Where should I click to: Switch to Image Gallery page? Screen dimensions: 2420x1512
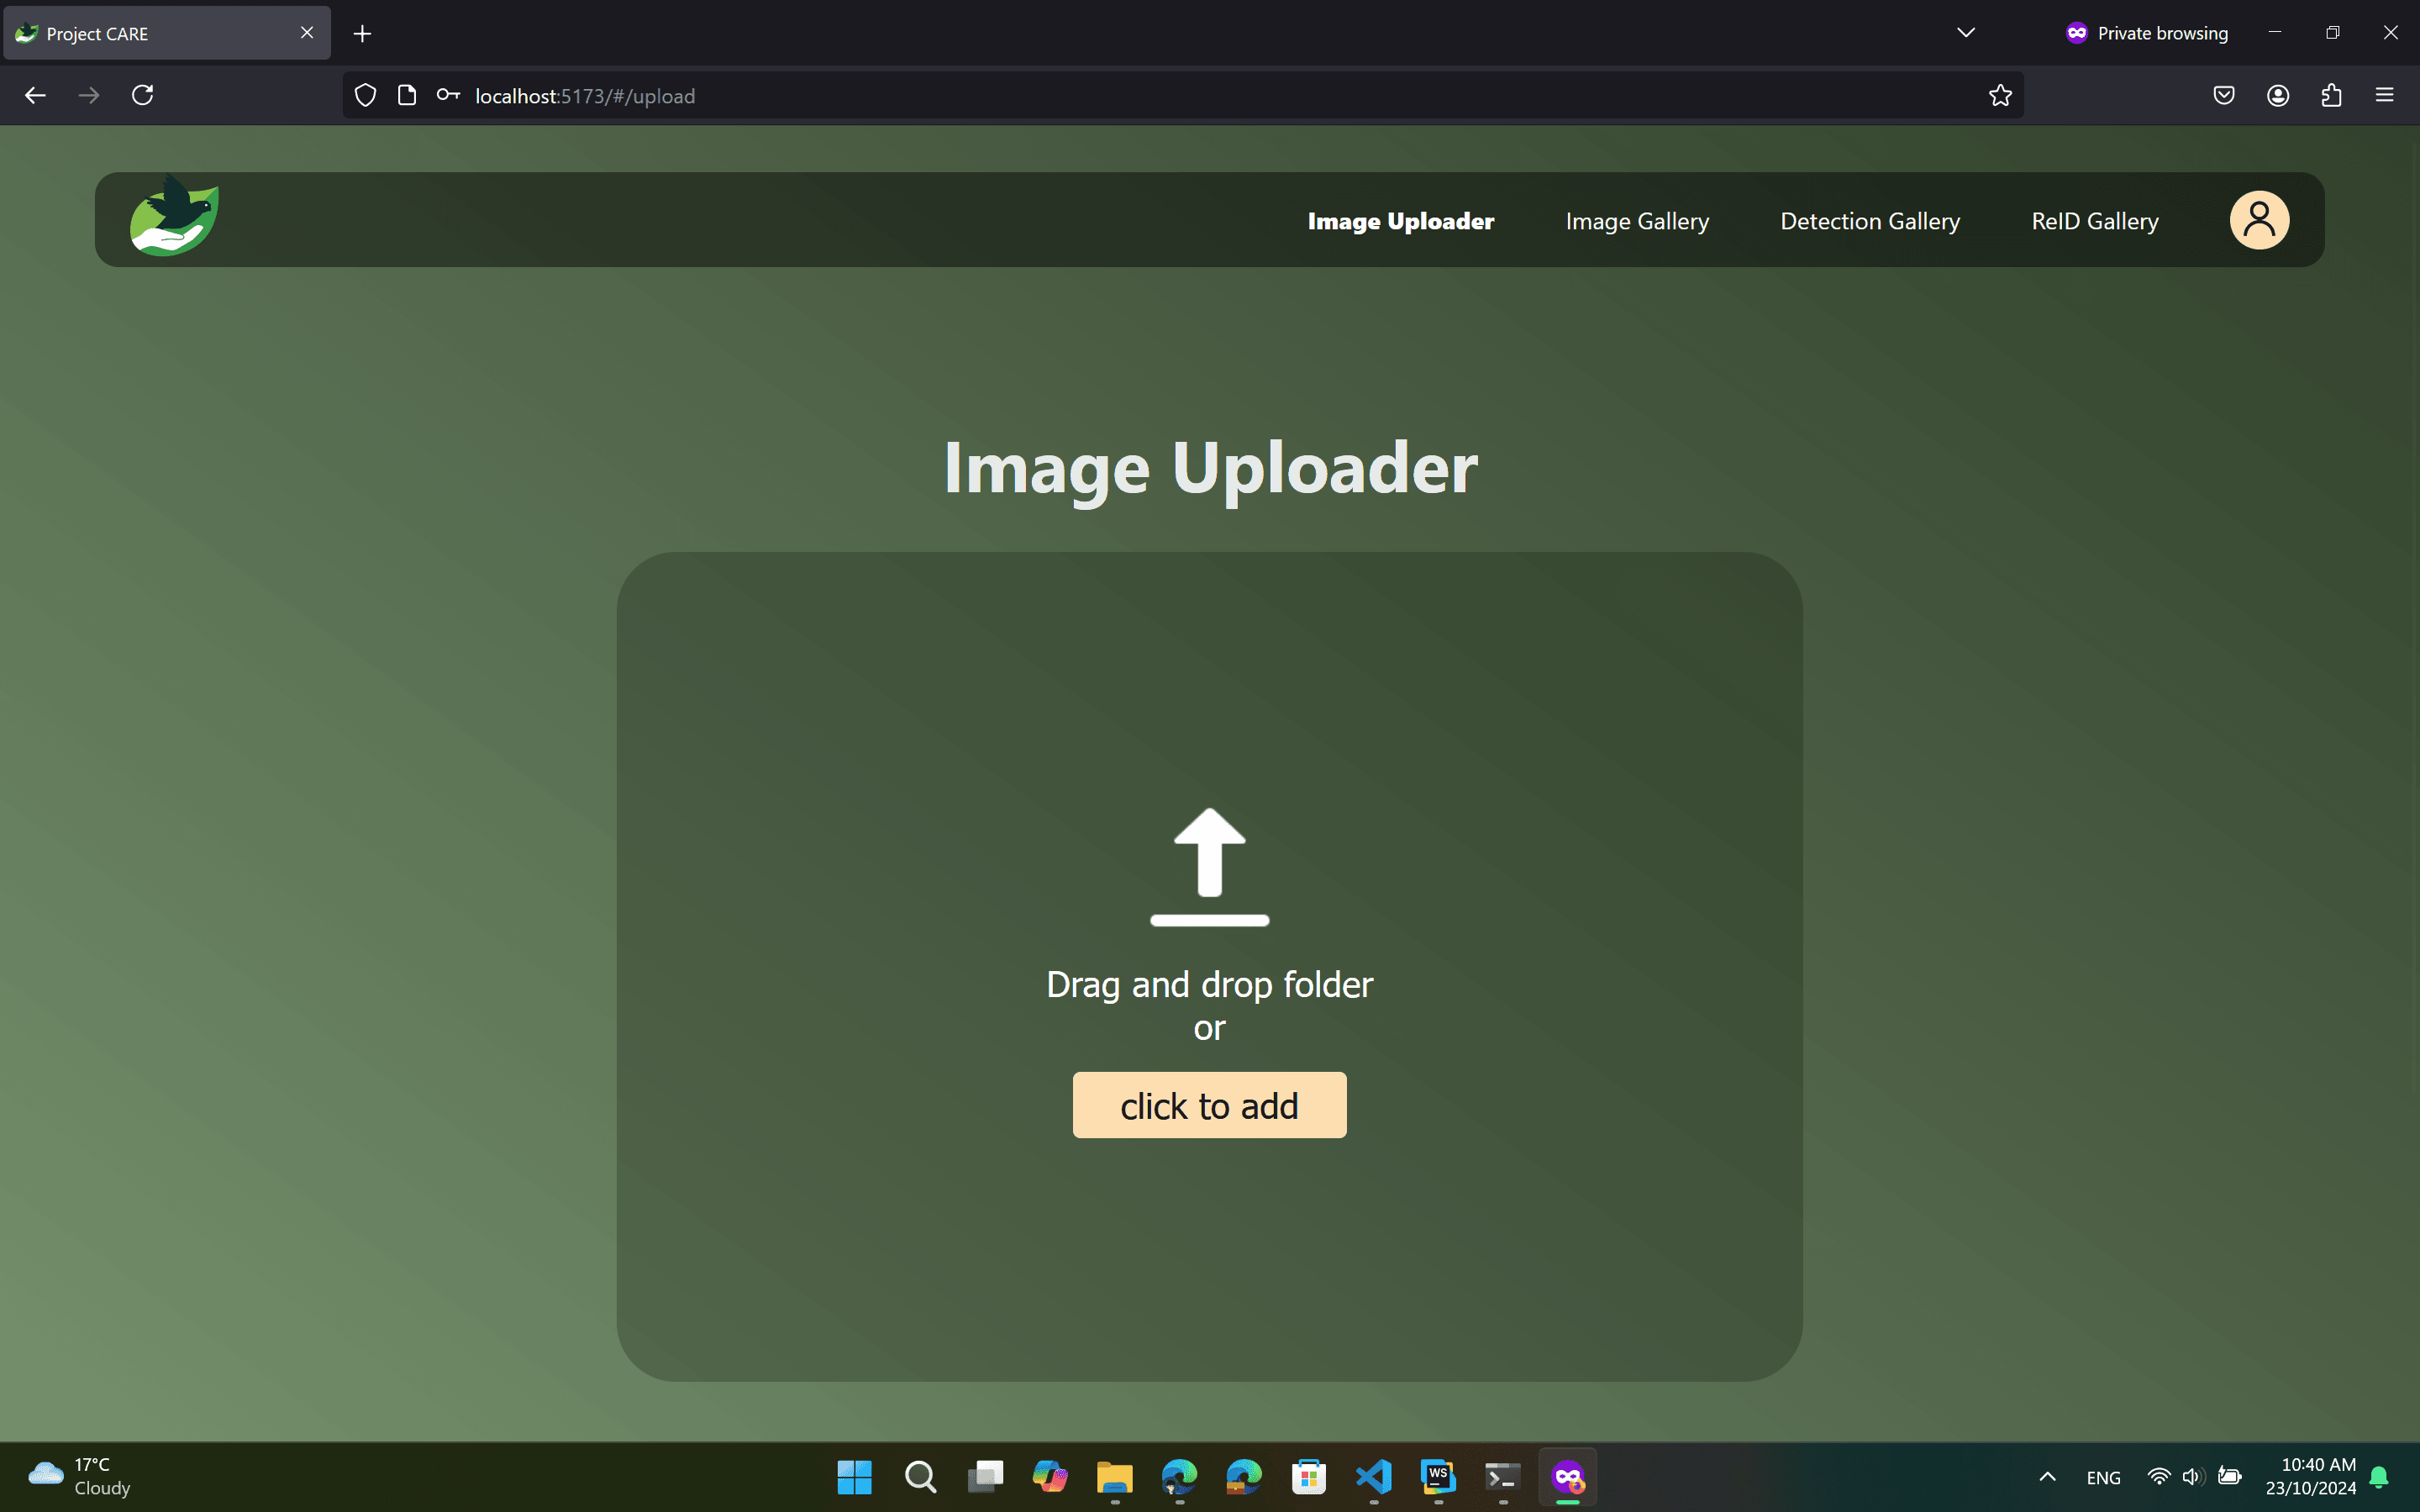point(1637,221)
